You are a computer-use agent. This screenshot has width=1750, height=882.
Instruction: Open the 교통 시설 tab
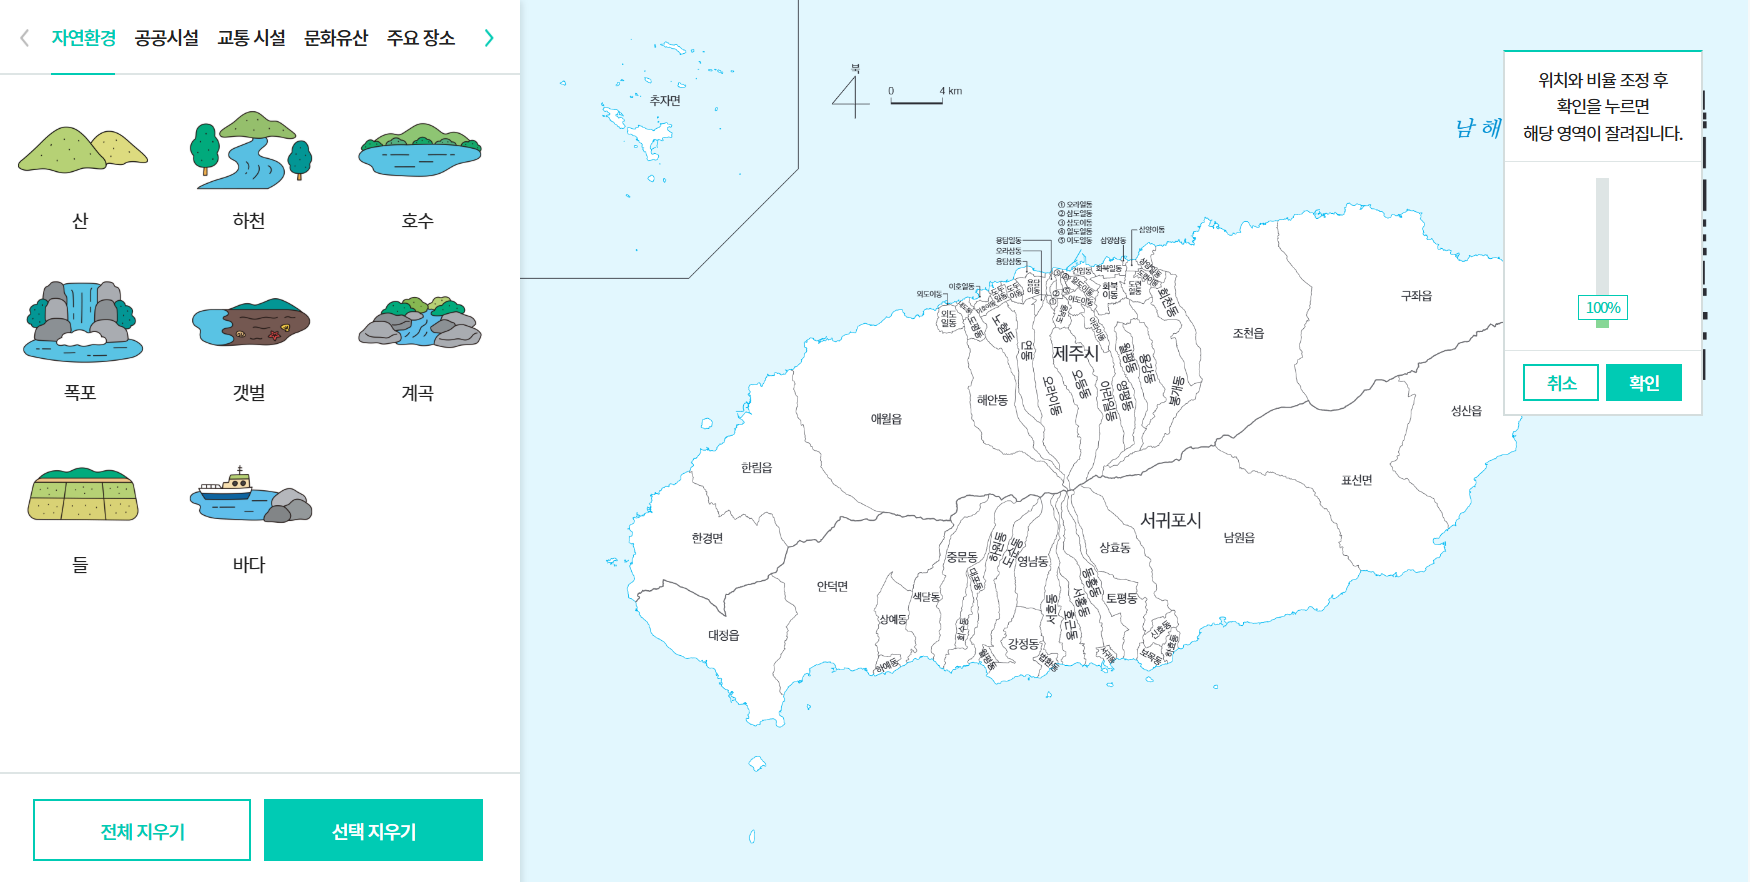coord(251,38)
